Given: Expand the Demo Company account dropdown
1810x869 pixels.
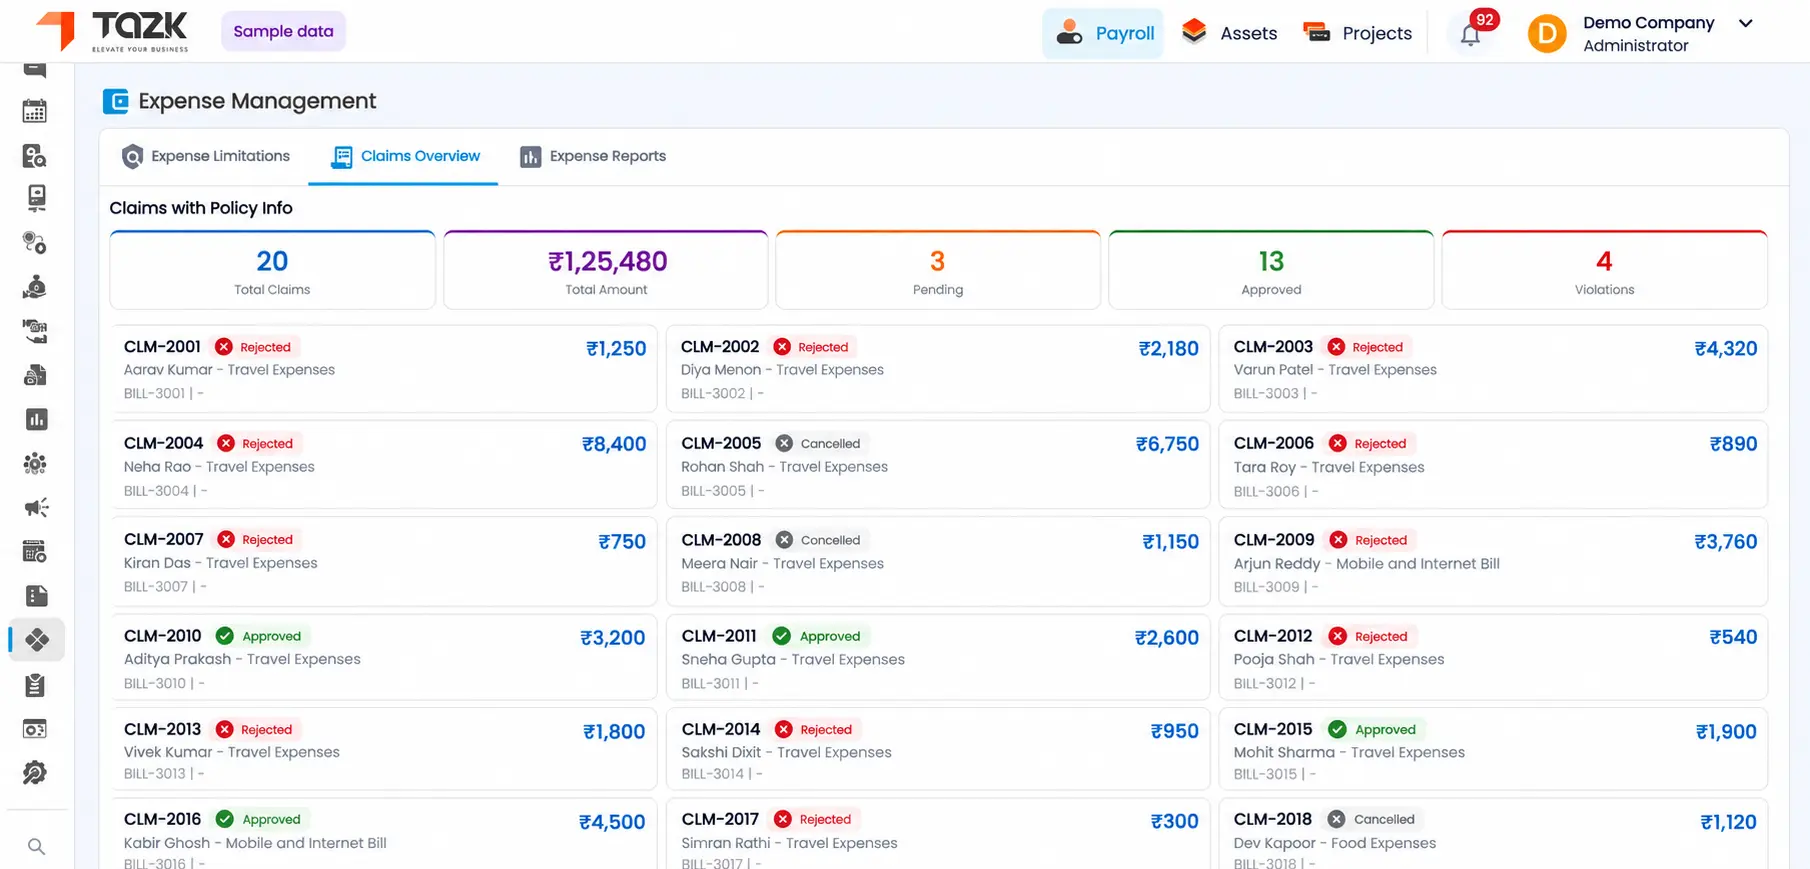Looking at the screenshot, I should point(1746,23).
